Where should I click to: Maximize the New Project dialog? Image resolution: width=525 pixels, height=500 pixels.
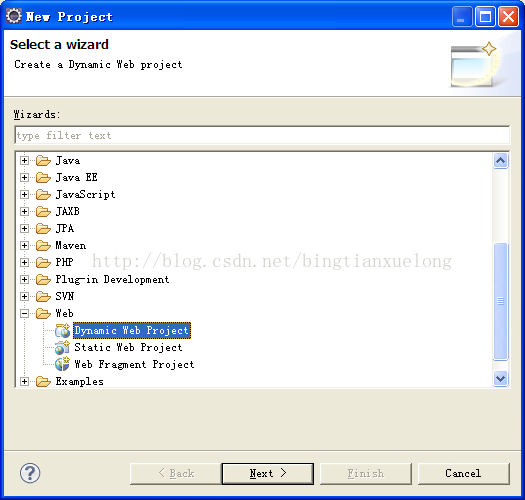click(485, 16)
